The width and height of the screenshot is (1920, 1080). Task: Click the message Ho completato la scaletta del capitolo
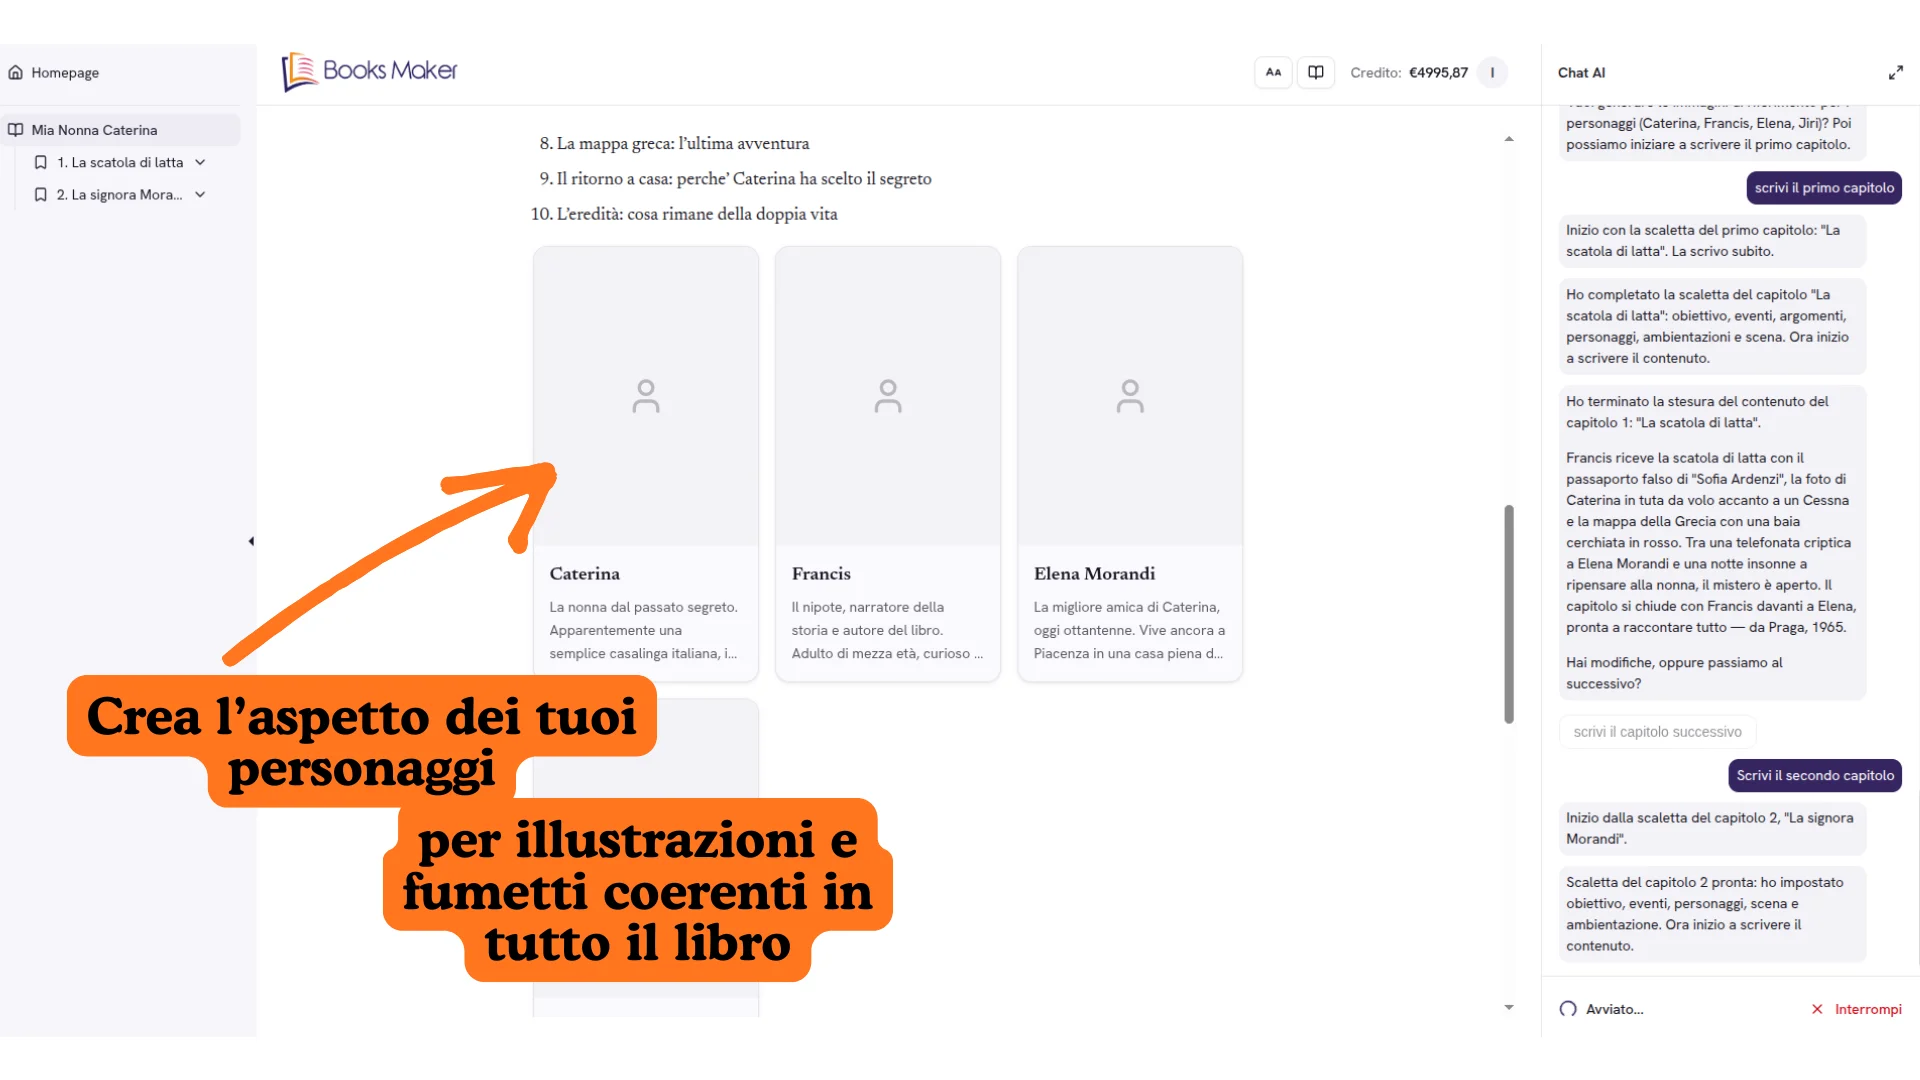(1712, 326)
